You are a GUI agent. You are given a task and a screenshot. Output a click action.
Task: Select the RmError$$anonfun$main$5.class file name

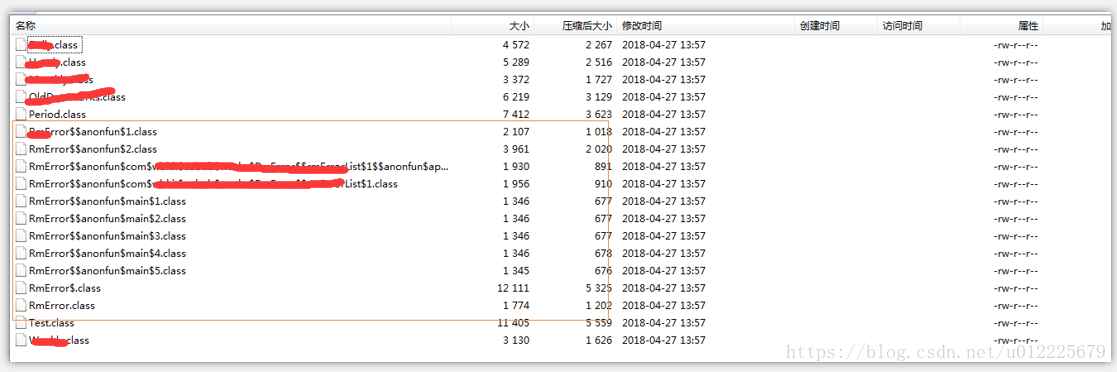(x=107, y=271)
